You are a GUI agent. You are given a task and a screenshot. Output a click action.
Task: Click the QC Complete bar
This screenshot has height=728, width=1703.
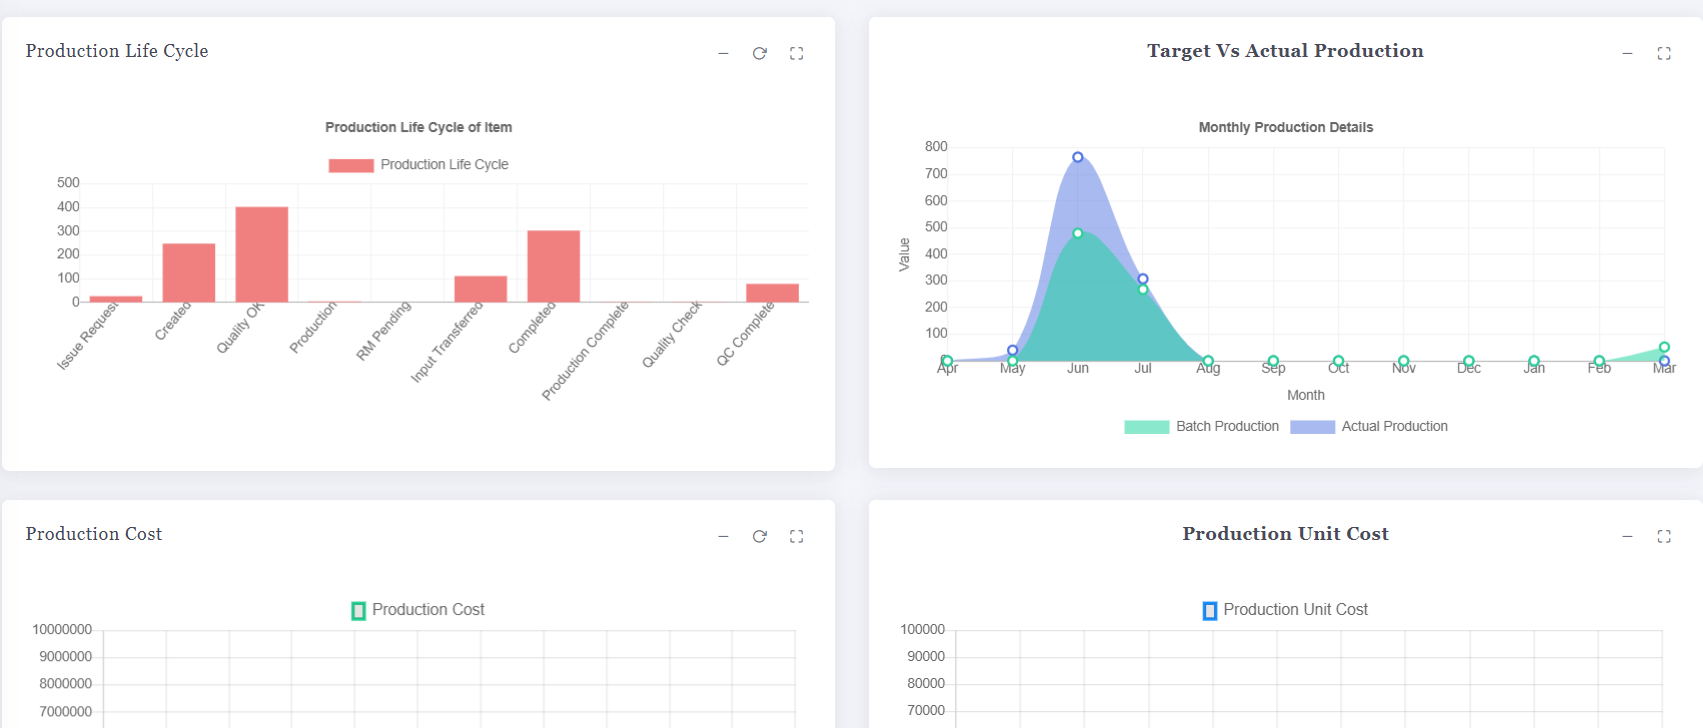tap(772, 293)
